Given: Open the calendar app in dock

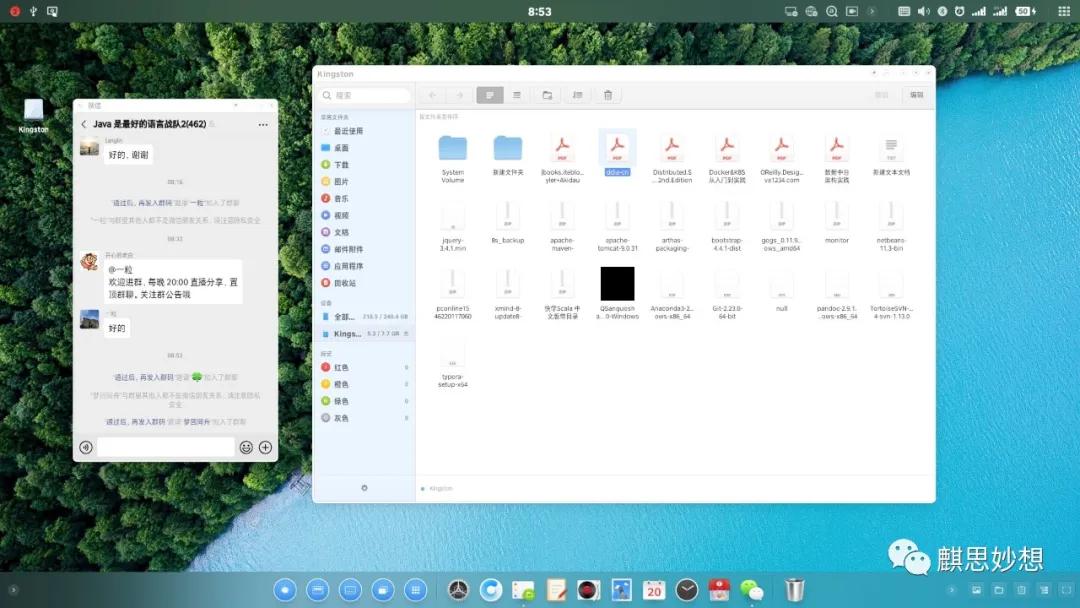Looking at the screenshot, I should (654, 590).
